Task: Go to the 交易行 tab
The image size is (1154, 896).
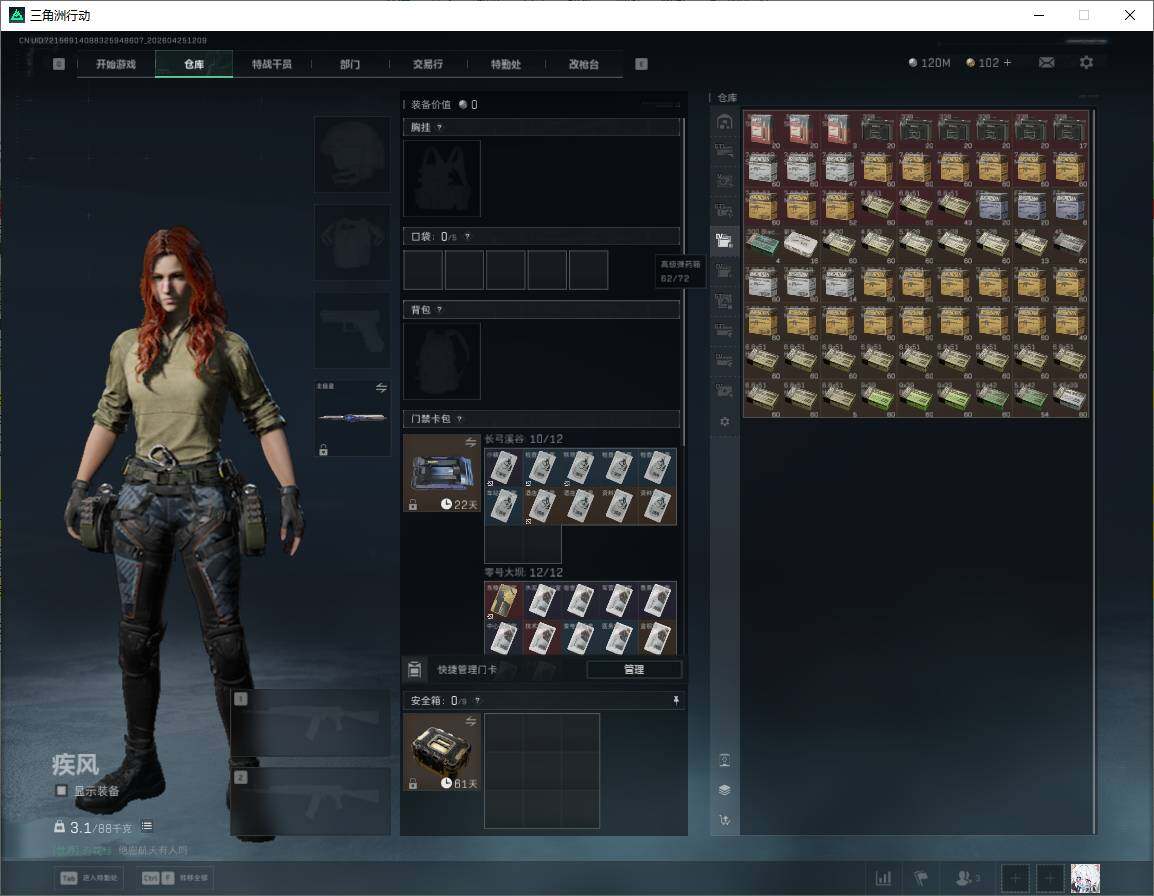Action: [428, 64]
